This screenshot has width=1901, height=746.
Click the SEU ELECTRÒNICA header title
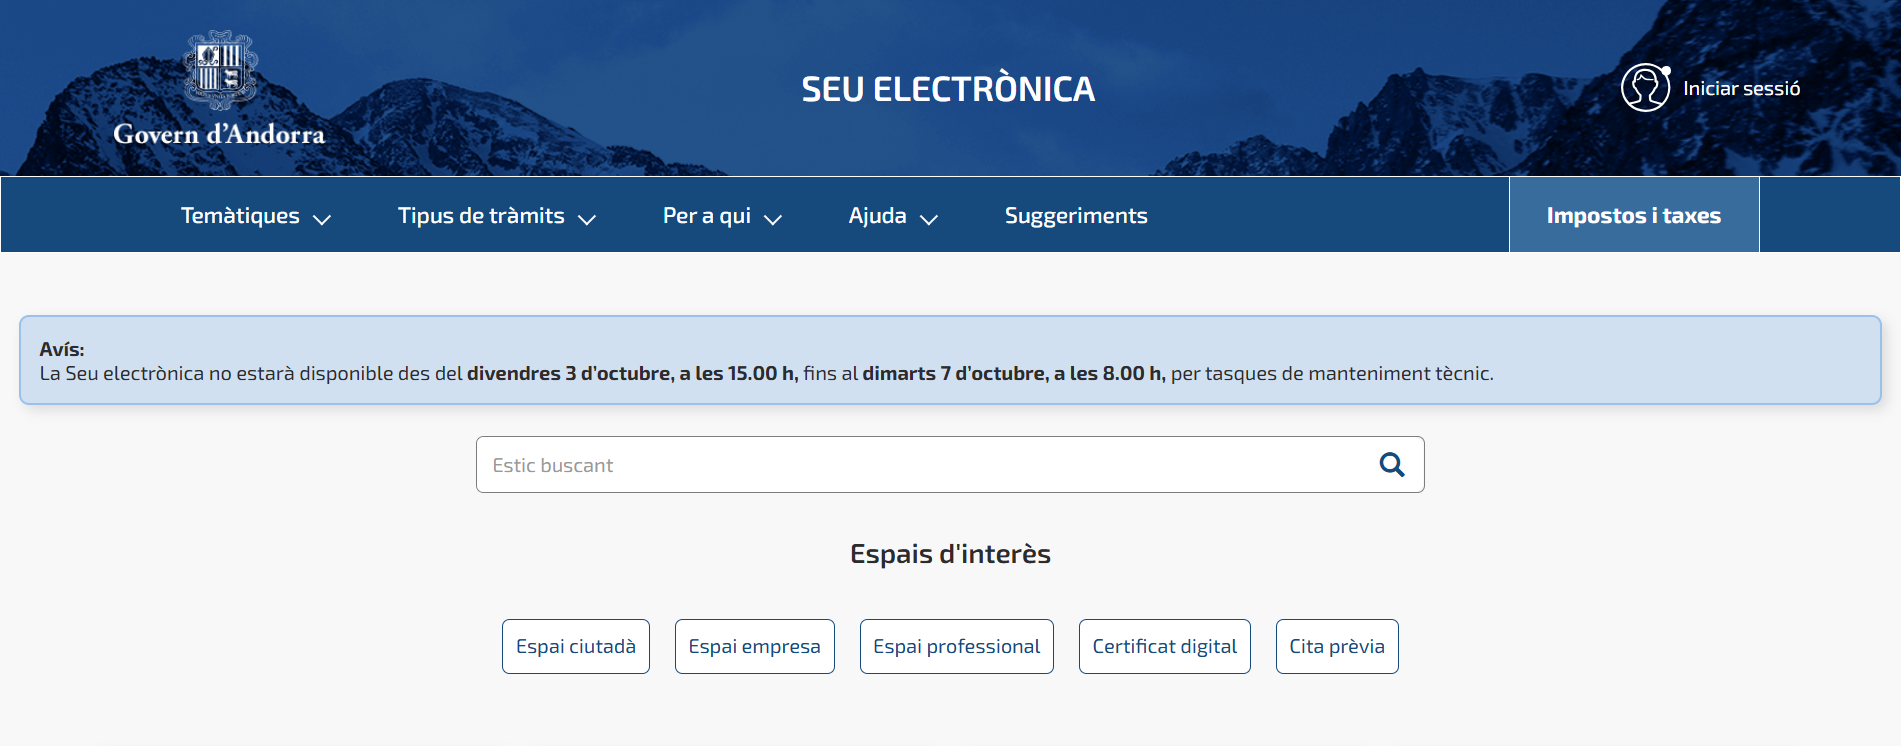pyautogui.click(x=948, y=89)
